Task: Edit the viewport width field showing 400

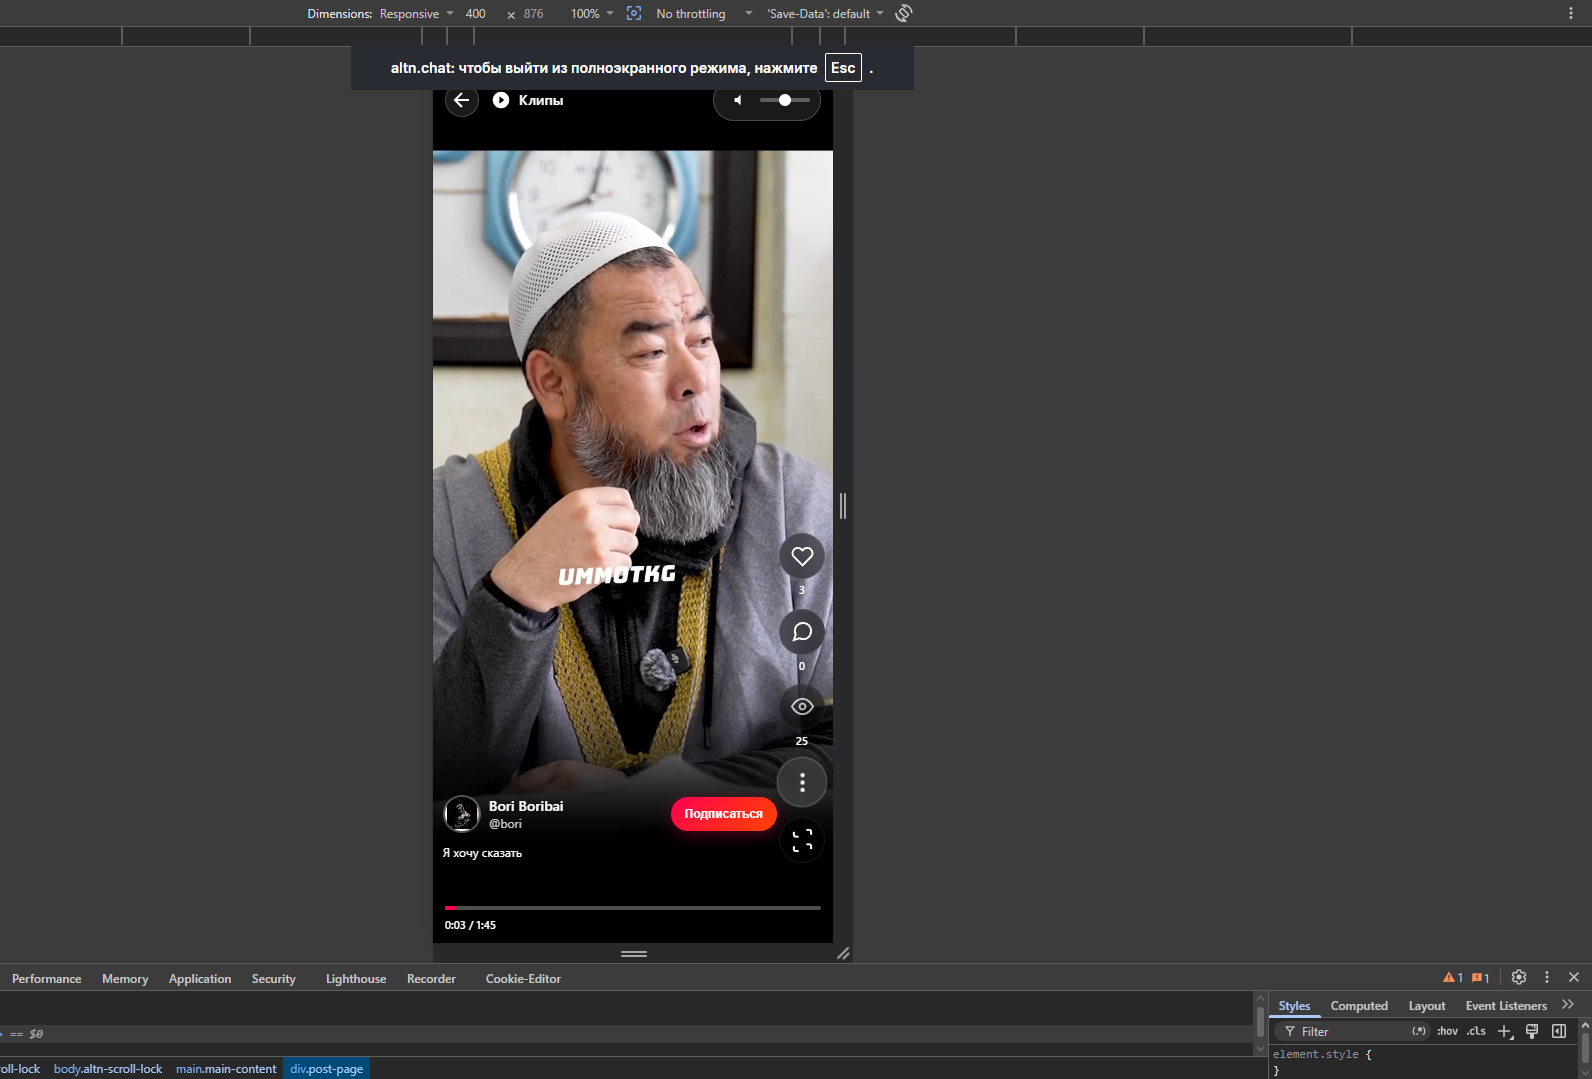Action: 478,14
